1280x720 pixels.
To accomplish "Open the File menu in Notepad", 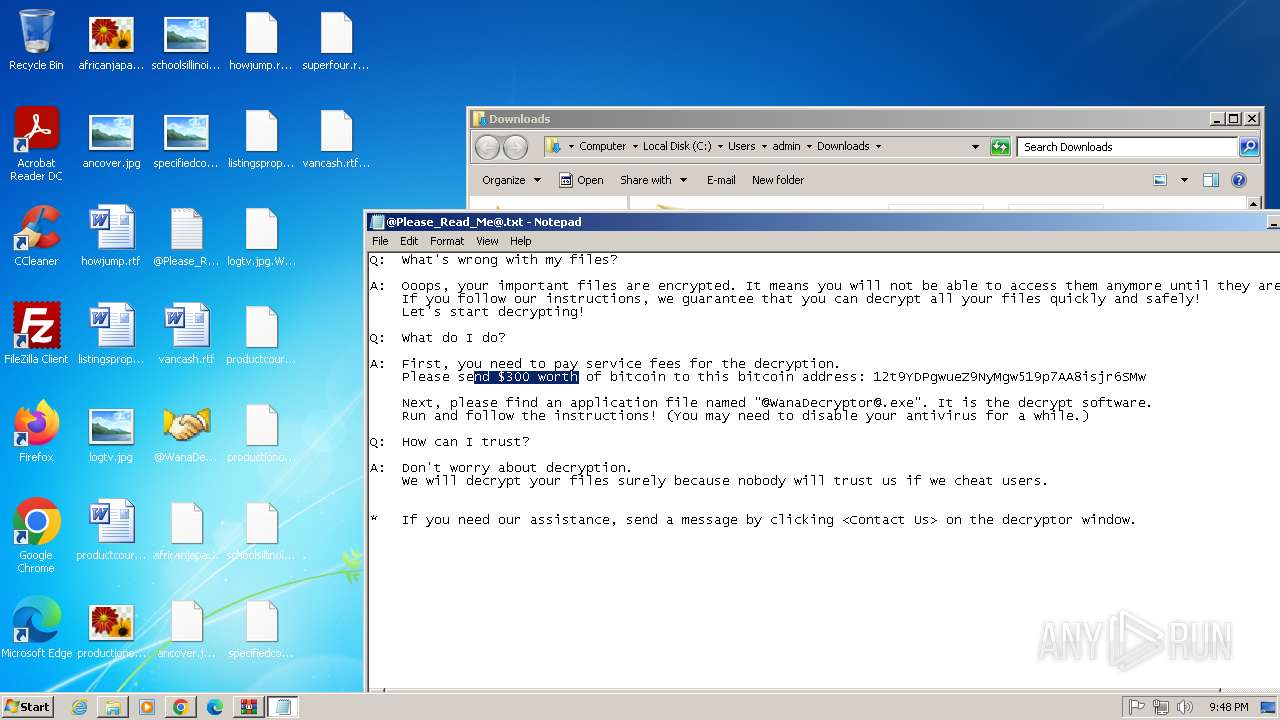I will coord(380,241).
